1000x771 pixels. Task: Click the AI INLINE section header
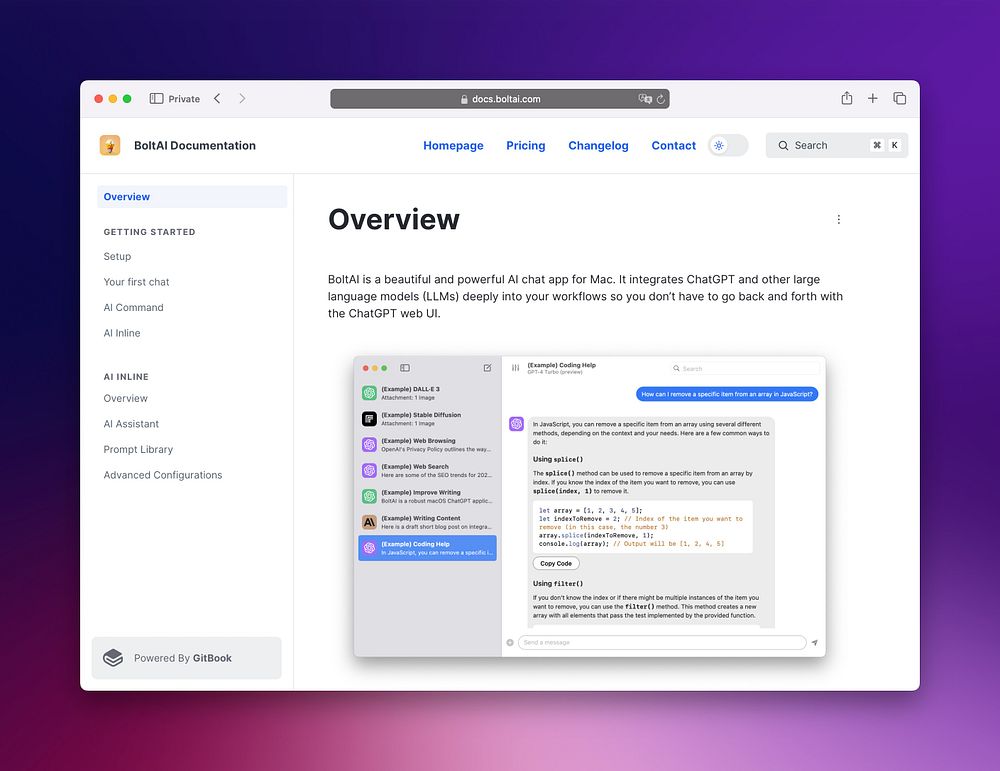(x=126, y=377)
